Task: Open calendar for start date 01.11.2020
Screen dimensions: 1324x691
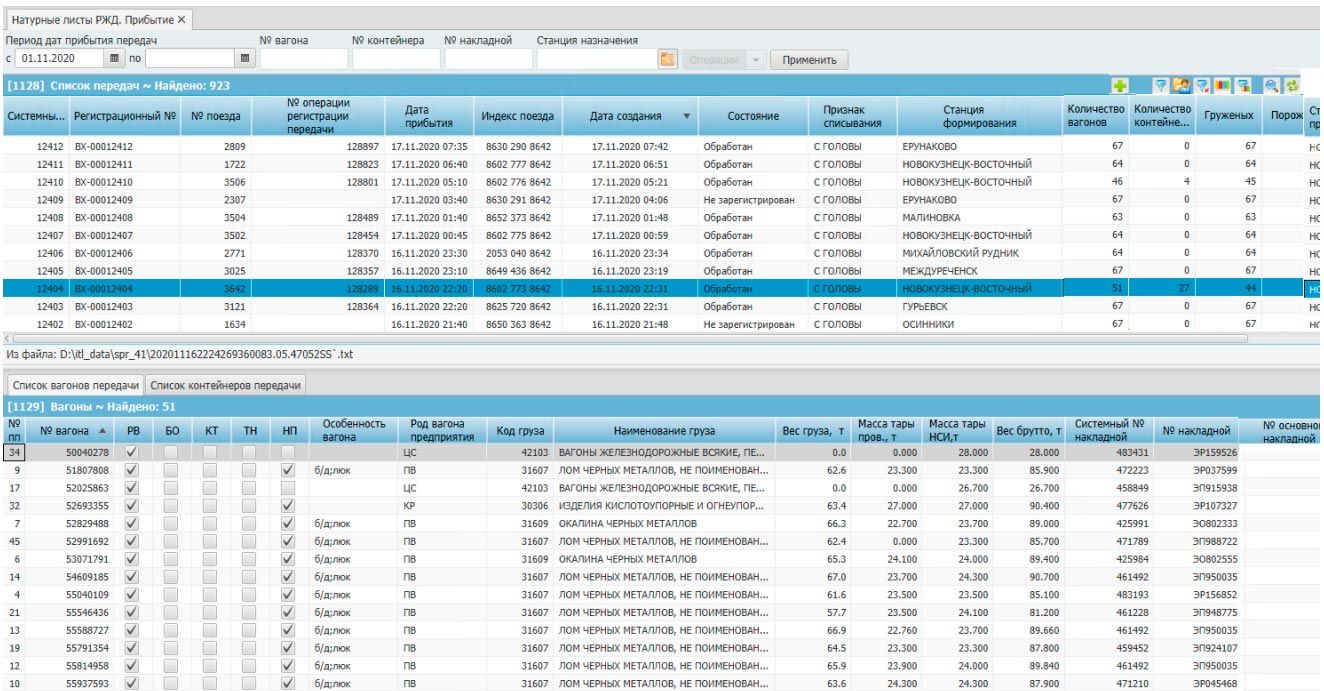Action: pyautogui.click(x=114, y=59)
